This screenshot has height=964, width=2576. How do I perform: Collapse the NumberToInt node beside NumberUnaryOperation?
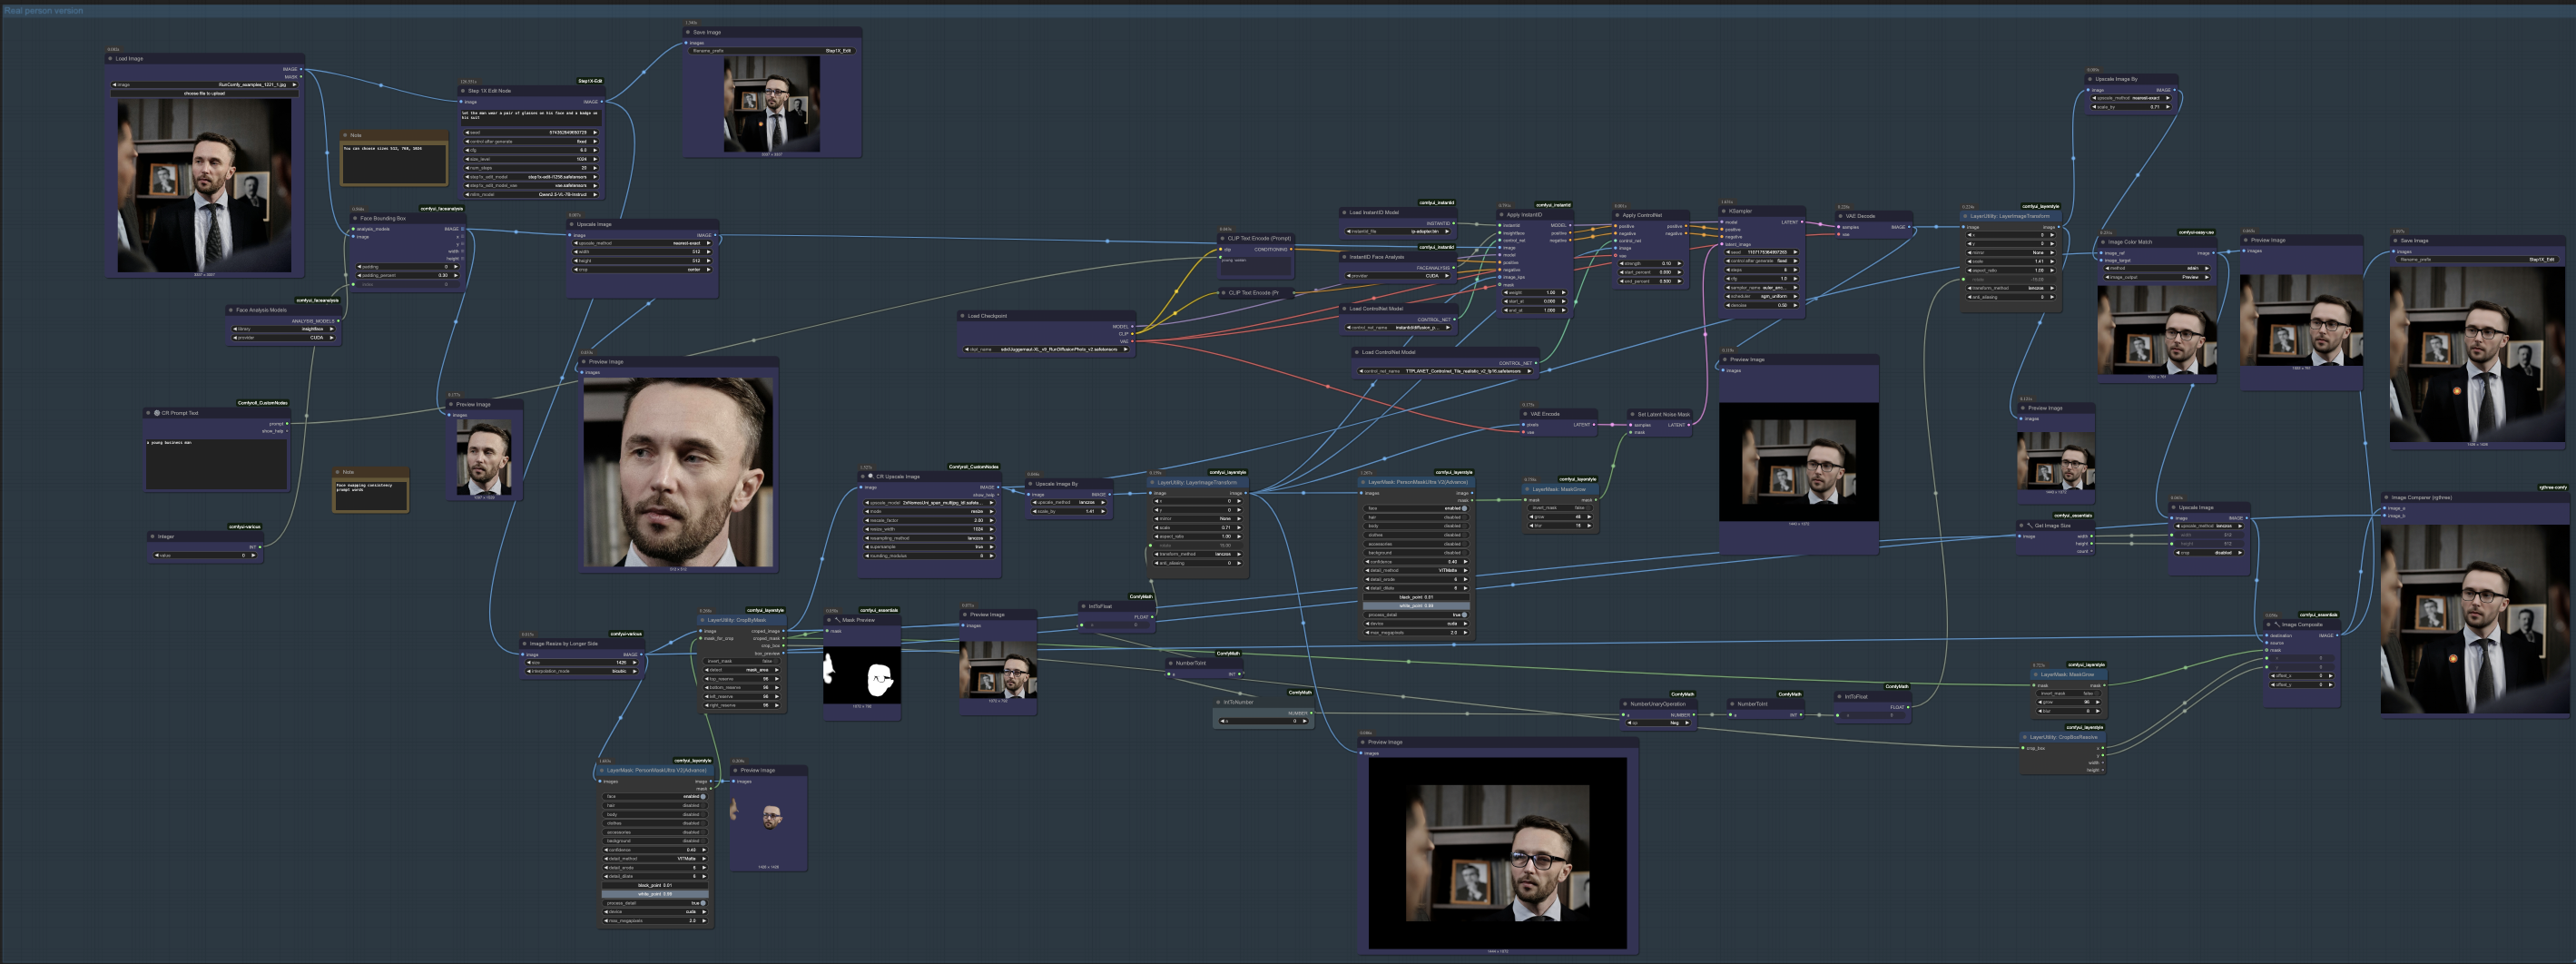pos(1732,704)
